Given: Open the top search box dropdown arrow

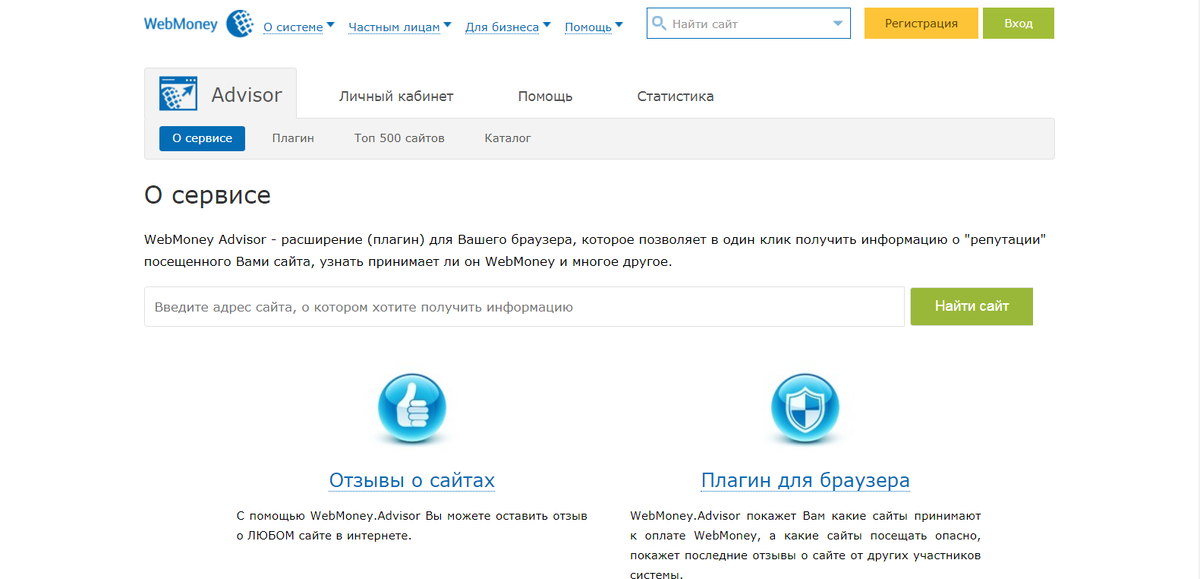Looking at the screenshot, I should pos(838,23).
